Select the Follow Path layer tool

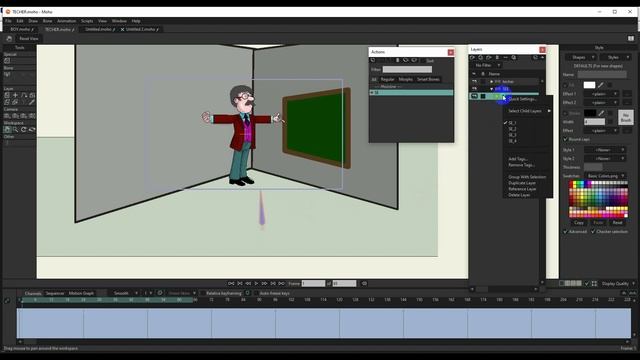(24, 95)
